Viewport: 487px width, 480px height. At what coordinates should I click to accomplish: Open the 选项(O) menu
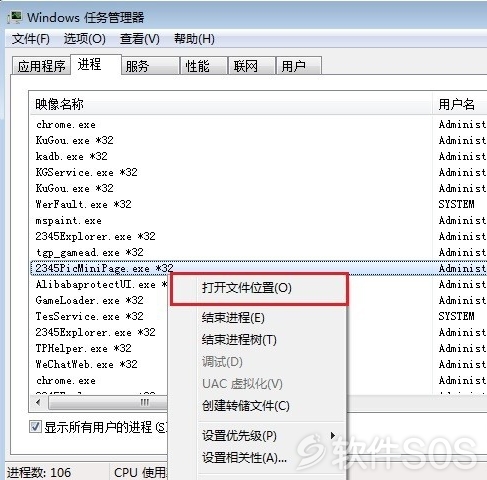pyautogui.click(x=85, y=39)
